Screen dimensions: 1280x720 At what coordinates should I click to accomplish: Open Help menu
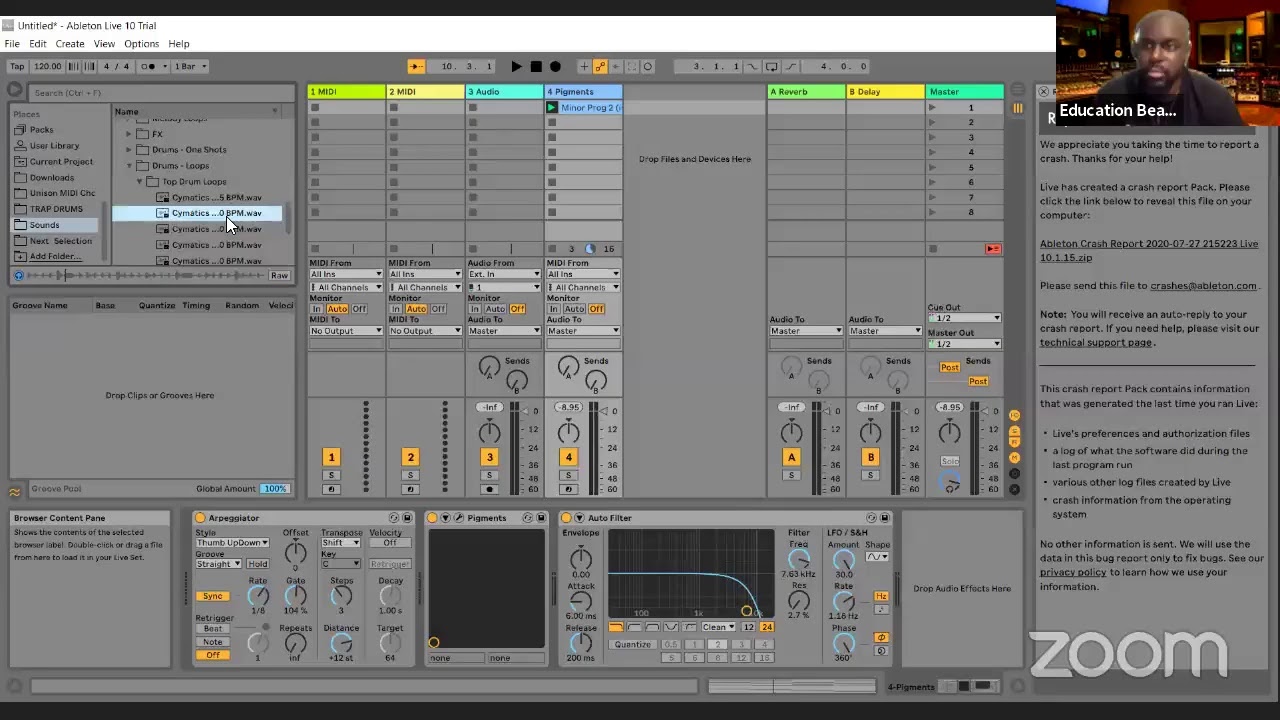[179, 44]
